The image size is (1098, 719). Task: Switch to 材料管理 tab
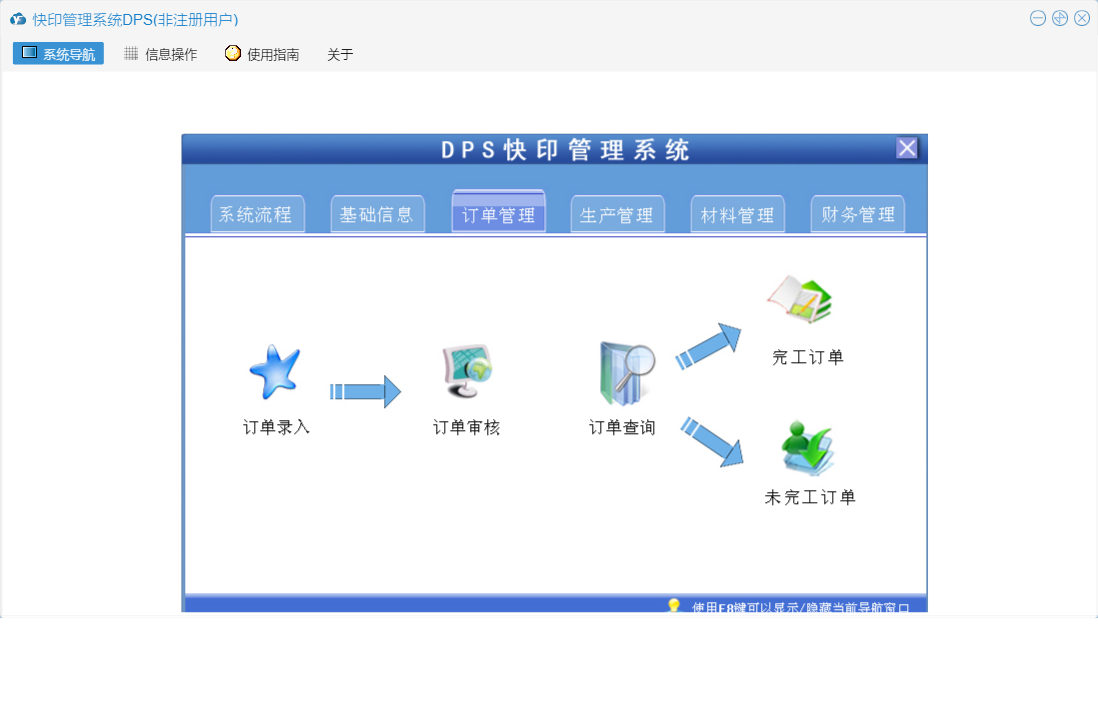click(737, 214)
